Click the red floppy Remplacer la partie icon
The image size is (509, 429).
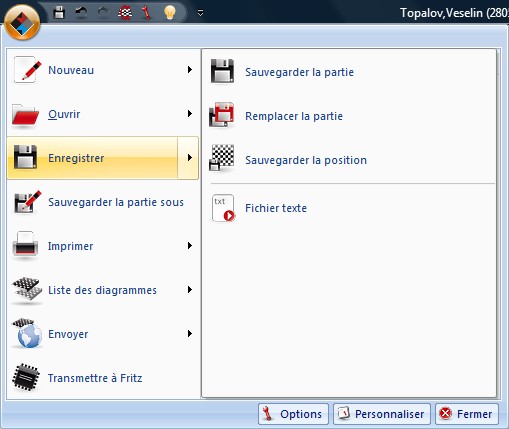tap(222, 115)
